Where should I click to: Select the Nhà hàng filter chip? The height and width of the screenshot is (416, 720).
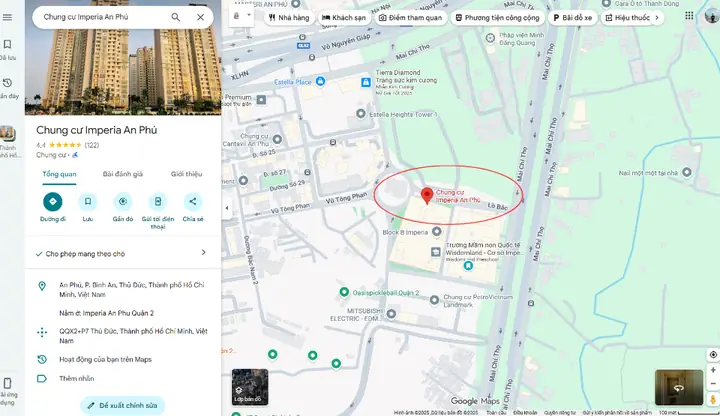coord(289,17)
